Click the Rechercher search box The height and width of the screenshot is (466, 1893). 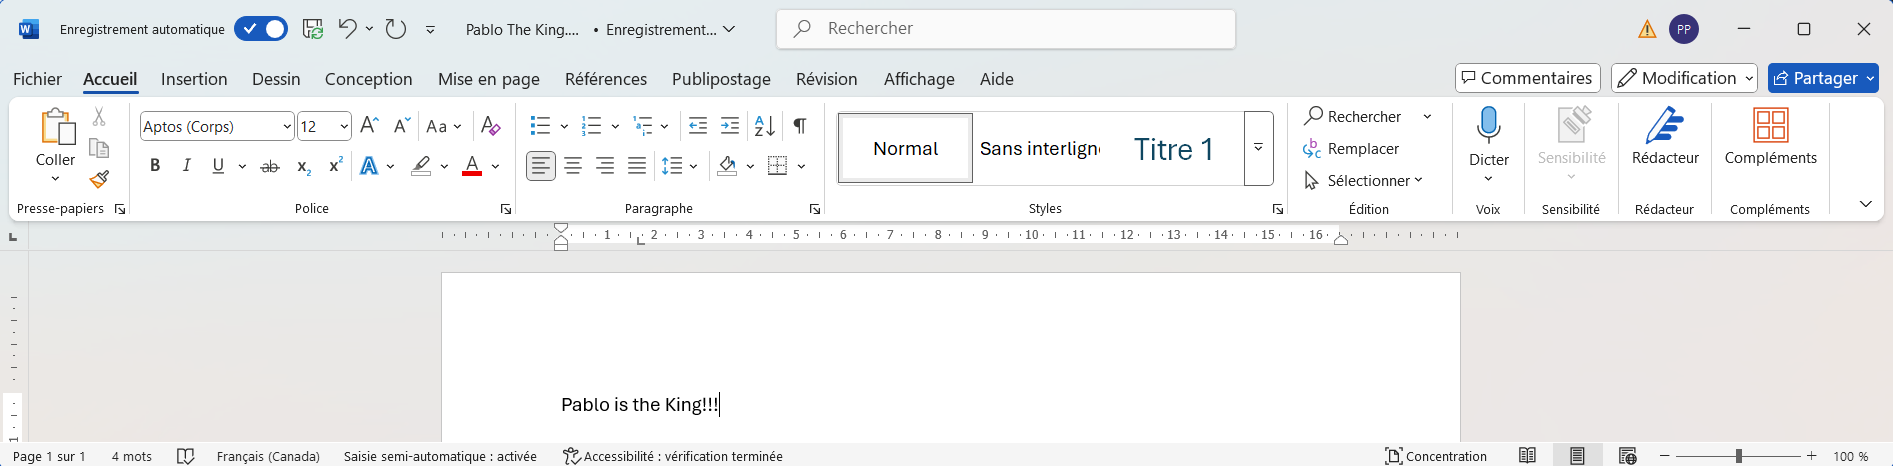click(x=1005, y=29)
